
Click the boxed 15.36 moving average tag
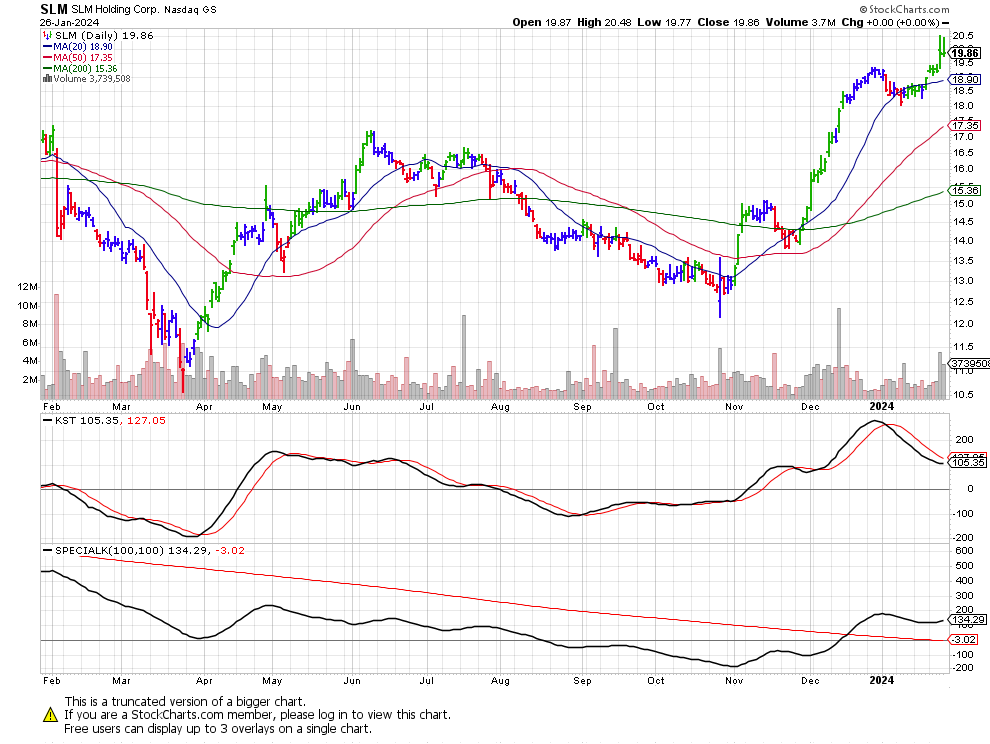point(965,190)
